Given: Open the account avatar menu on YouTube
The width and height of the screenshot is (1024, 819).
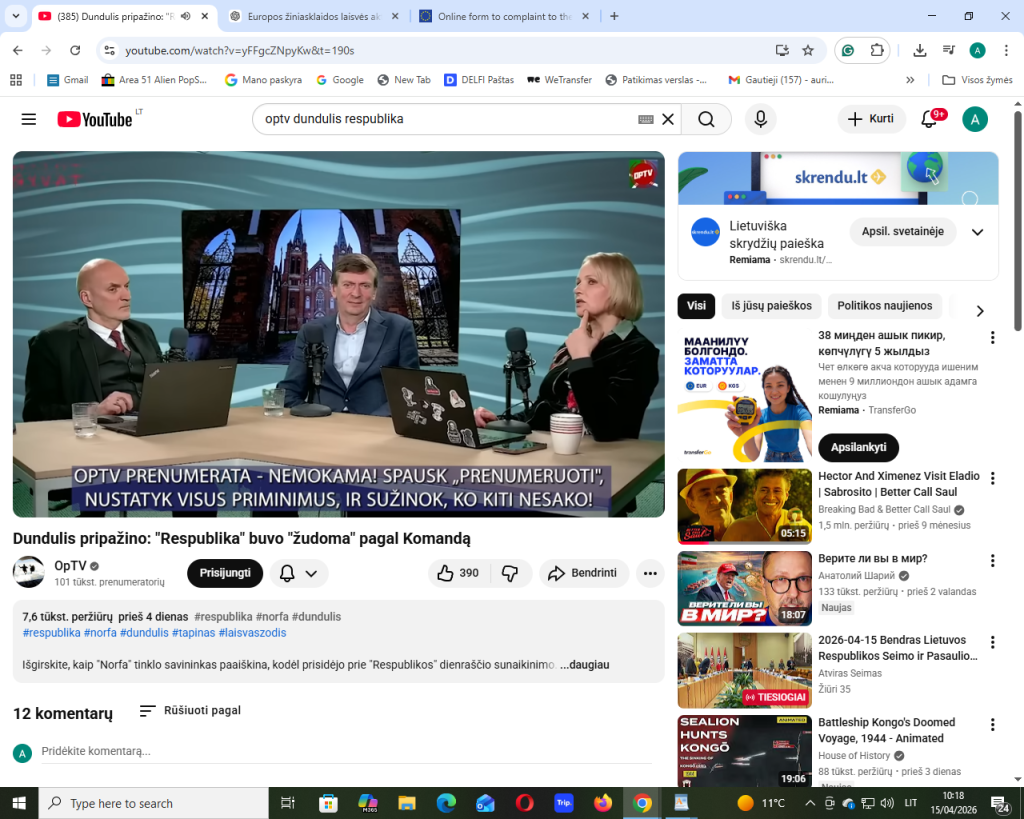Looking at the screenshot, I should (x=975, y=119).
